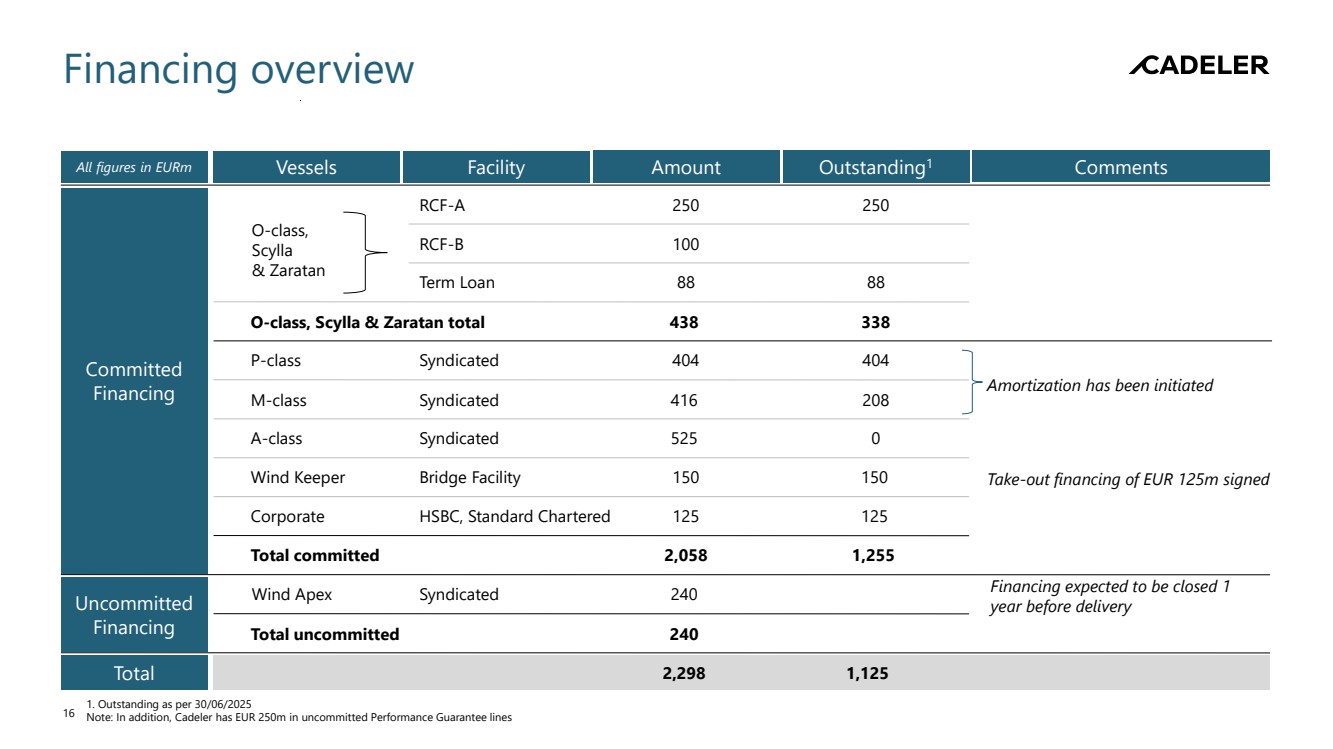The image size is (1333, 749).
Task: Click the Wind Apex vessel cell
Action: tap(291, 595)
